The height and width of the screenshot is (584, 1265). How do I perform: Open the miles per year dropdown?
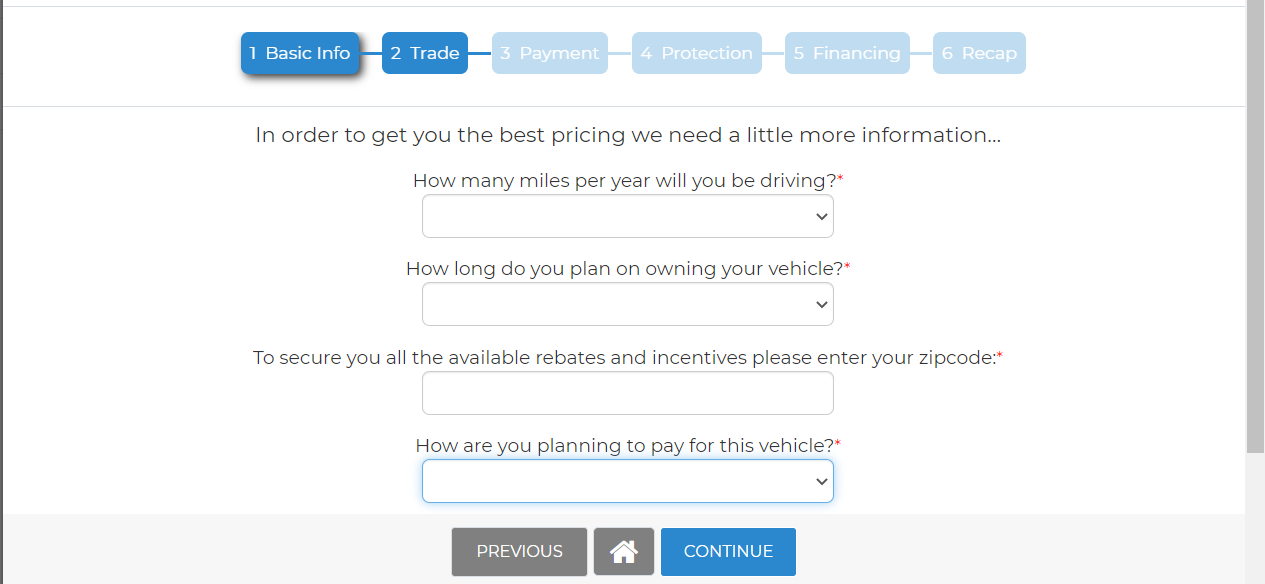tap(628, 216)
